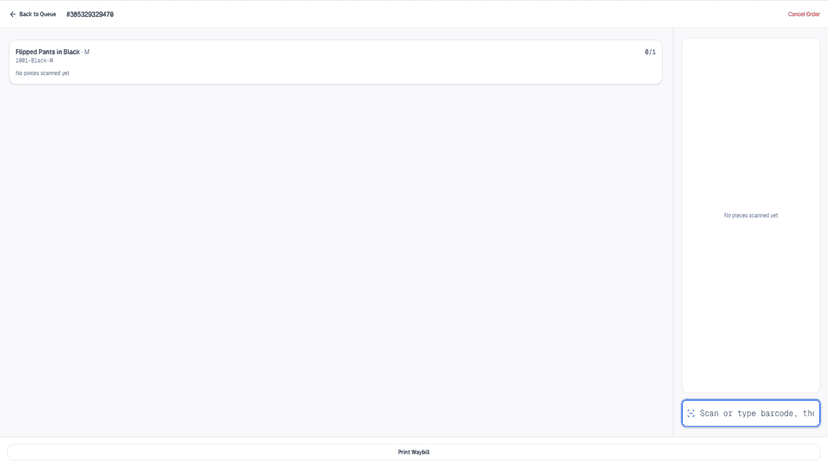
Task: Click the item card's No pieces scanned yet text
Action: tap(42, 73)
